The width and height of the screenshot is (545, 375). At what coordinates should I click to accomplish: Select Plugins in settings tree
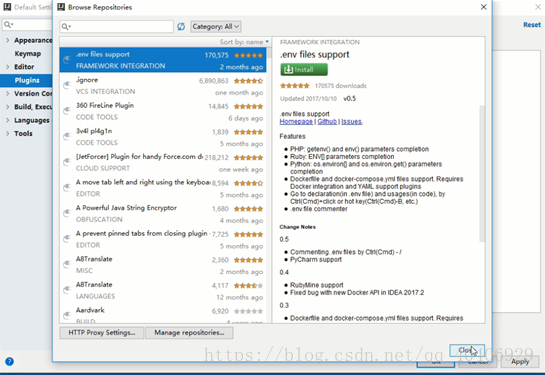click(x=26, y=80)
